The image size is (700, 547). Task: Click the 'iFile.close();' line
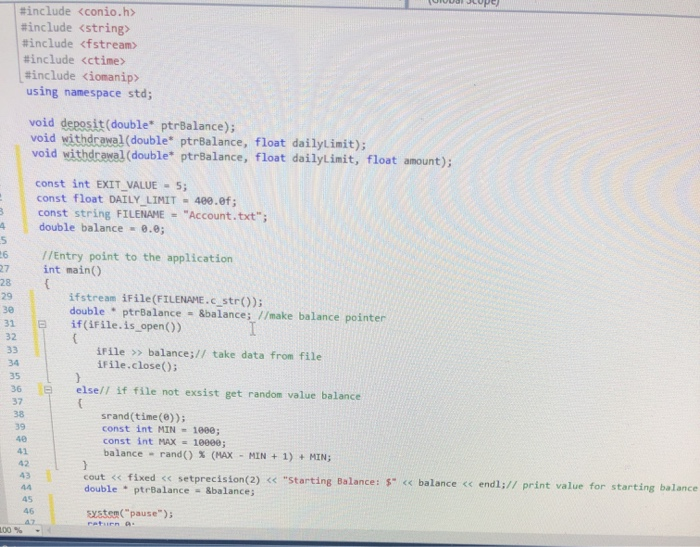[x=137, y=365]
